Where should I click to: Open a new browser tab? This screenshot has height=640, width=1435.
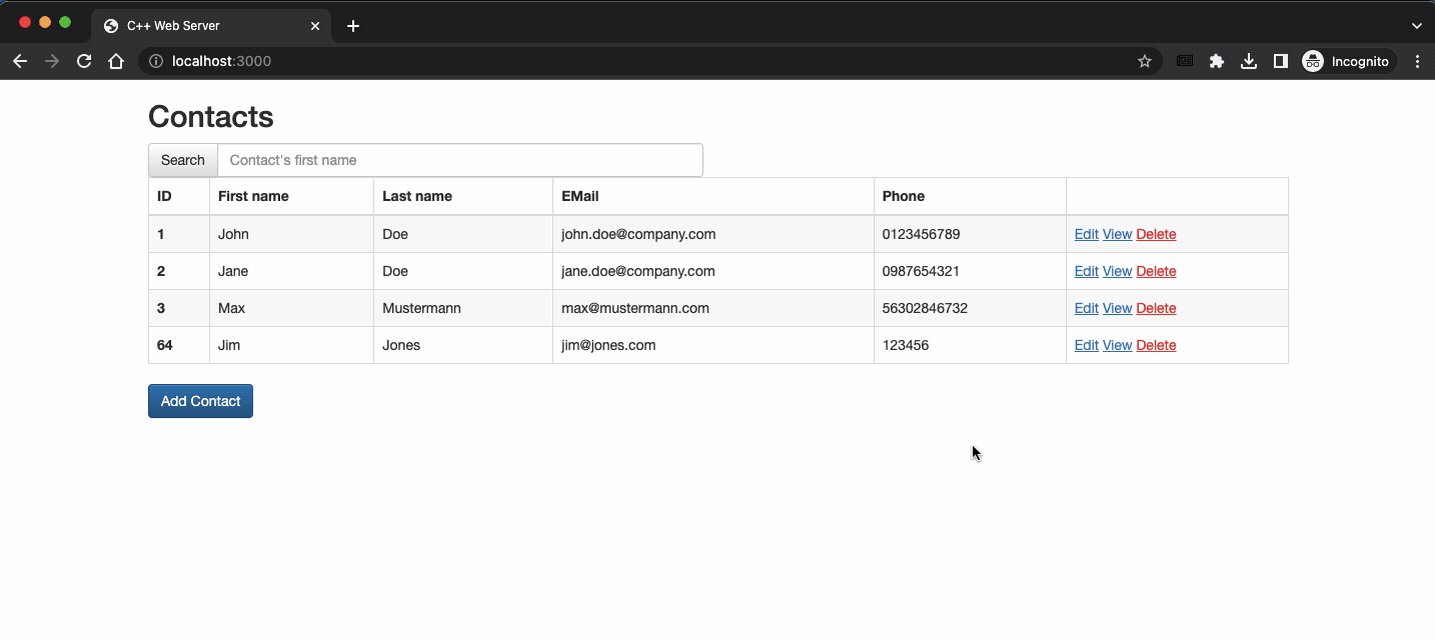(353, 26)
